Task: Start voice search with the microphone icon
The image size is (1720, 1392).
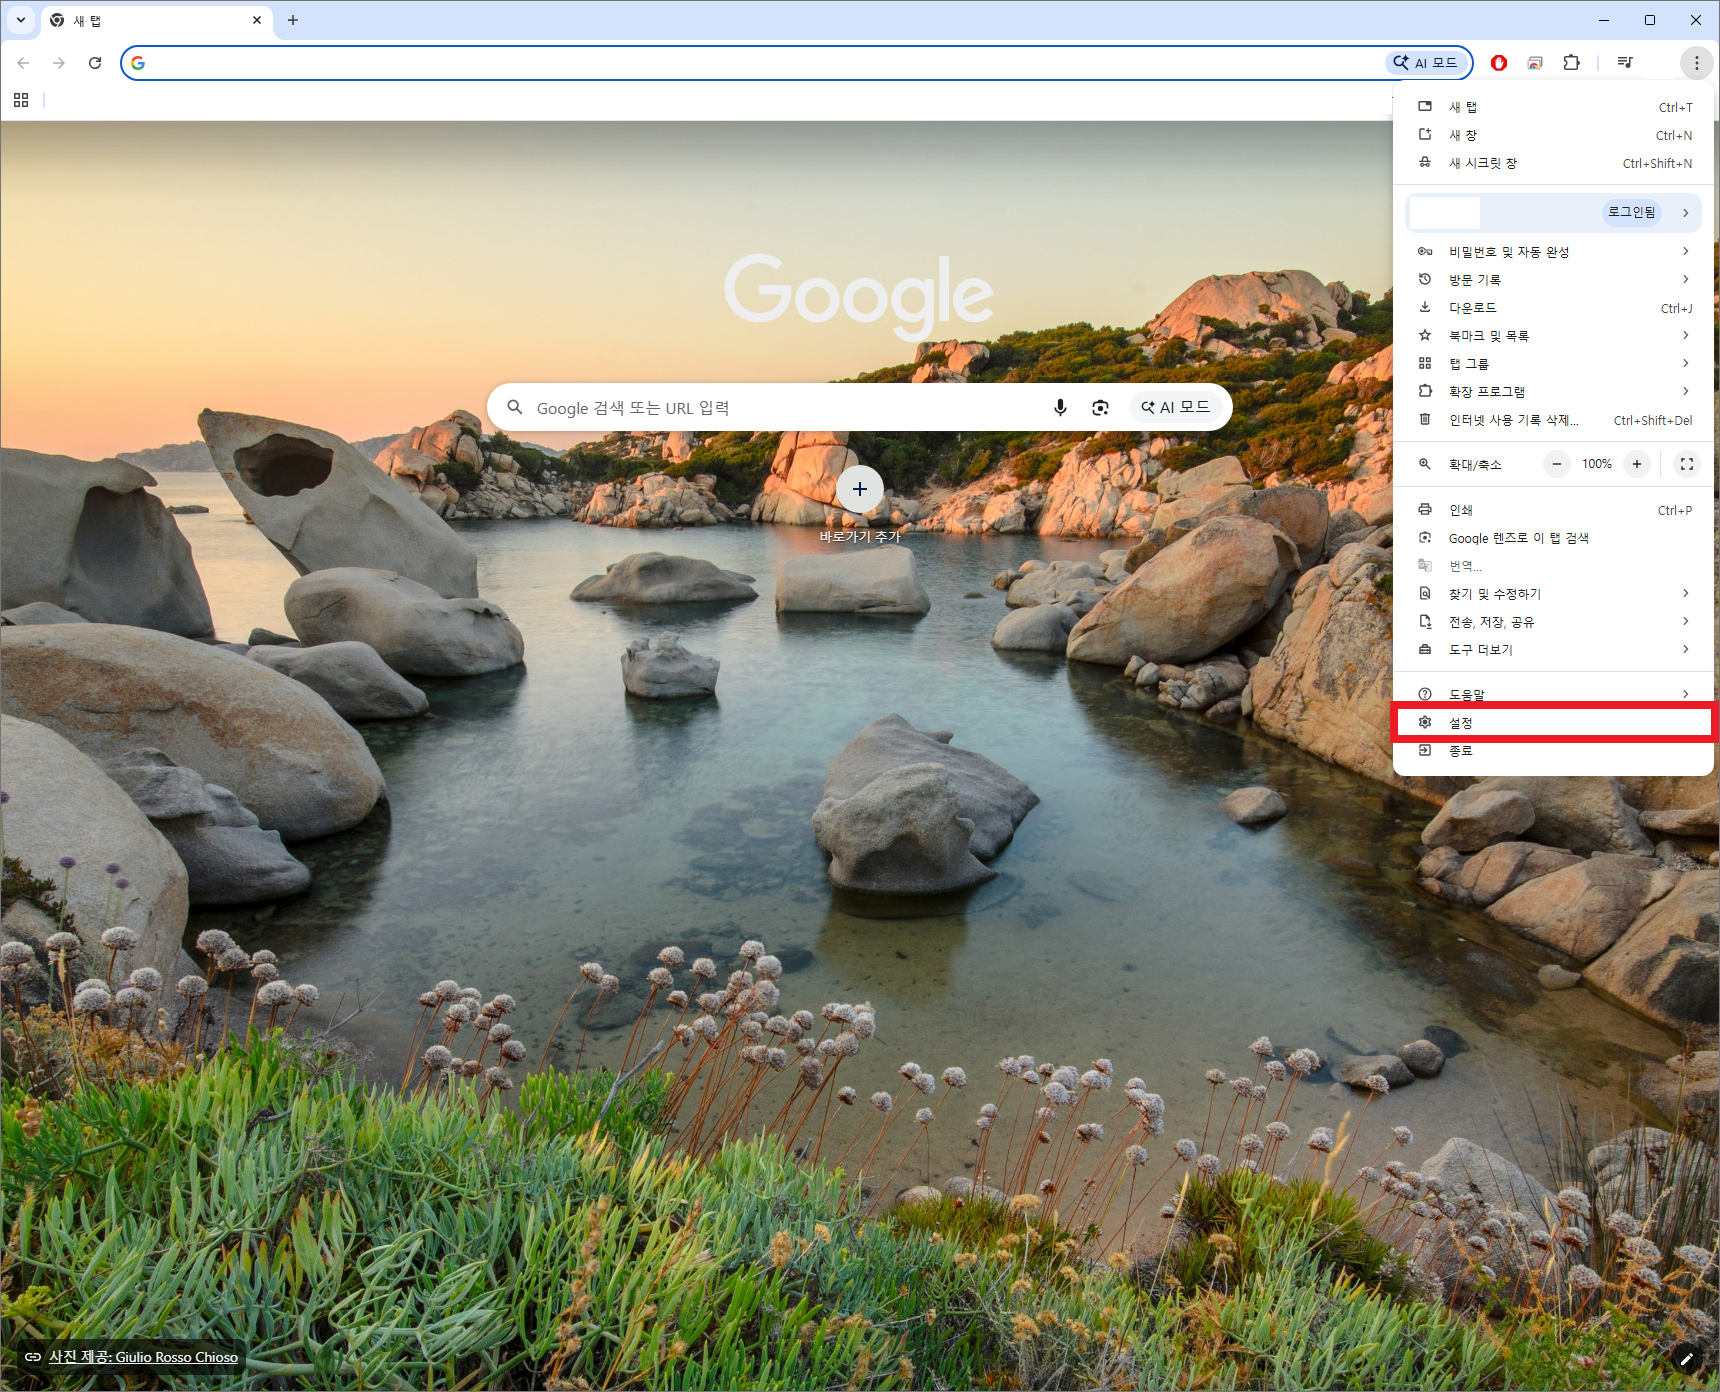Action: (x=1060, y=407)
